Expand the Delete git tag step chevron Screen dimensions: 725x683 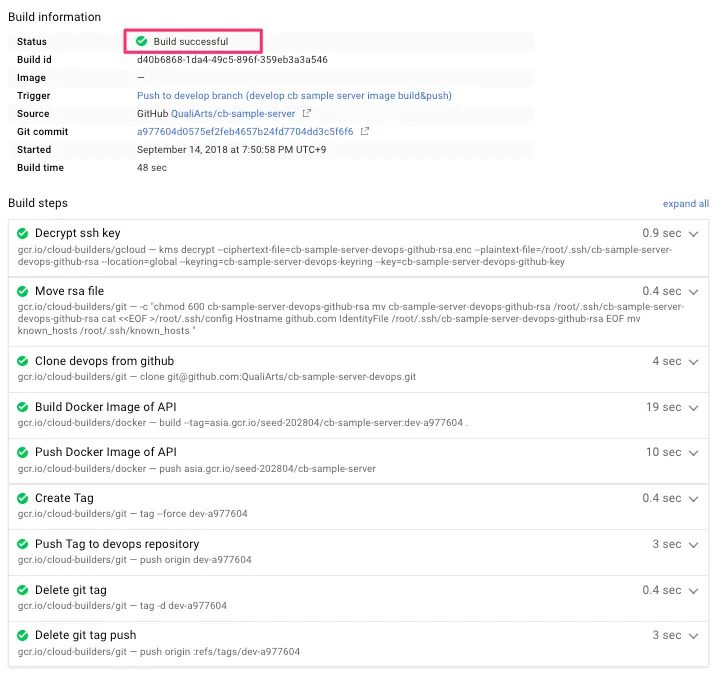point(694,590)
